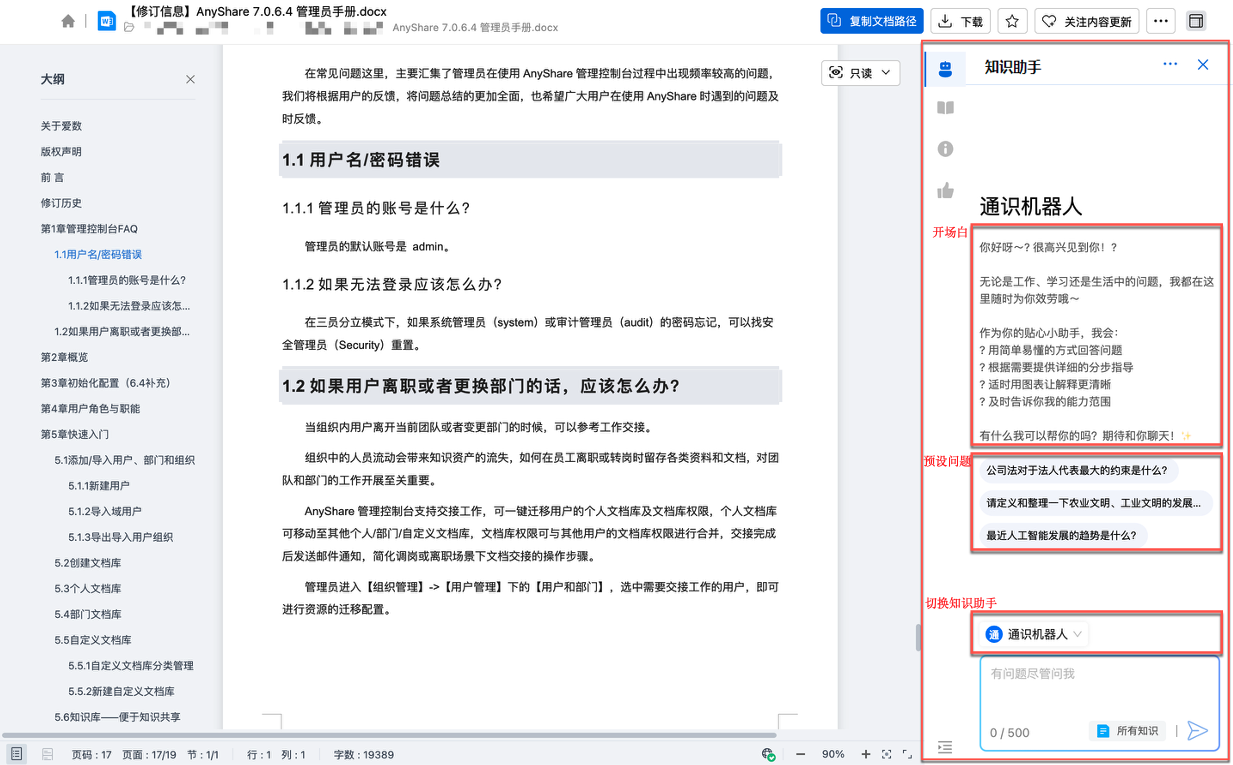Go to the home page icon
The image size is (1233, 765).
click(68, 21)
